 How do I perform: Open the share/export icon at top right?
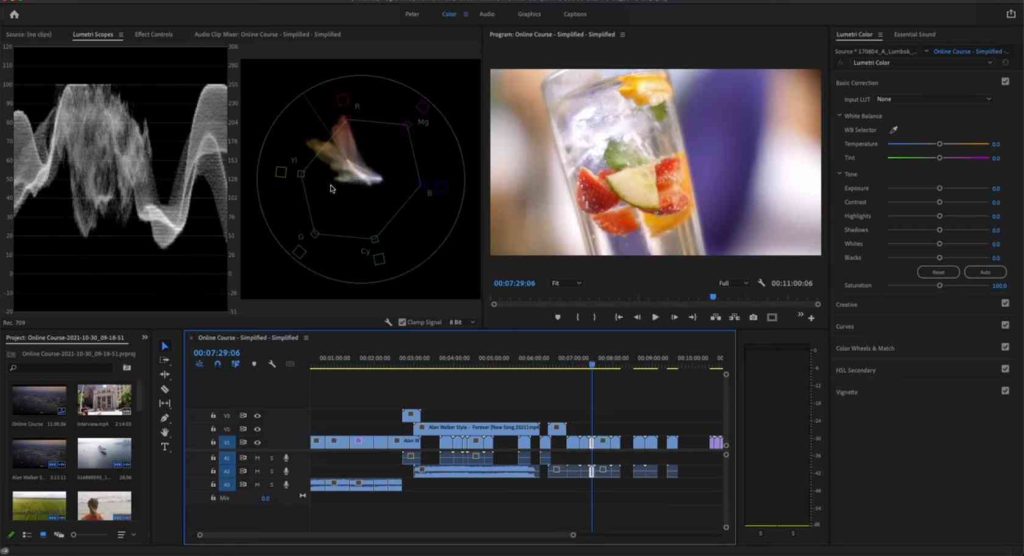tap(1011, 14)
